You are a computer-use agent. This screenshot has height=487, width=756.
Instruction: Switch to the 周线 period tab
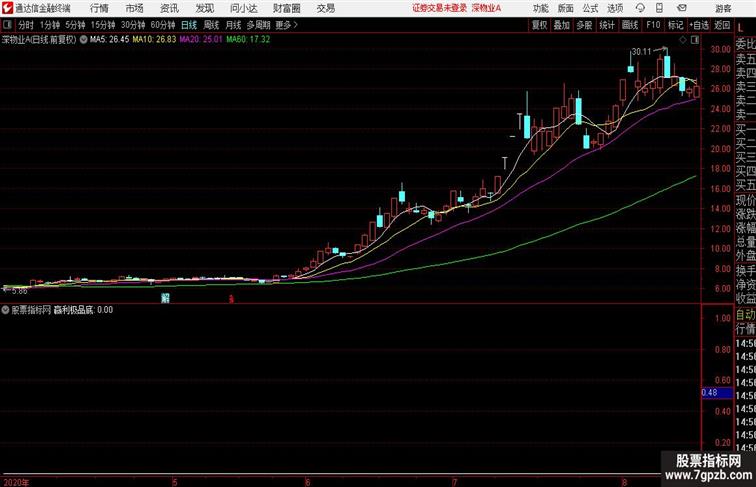[x=211, y=25]
